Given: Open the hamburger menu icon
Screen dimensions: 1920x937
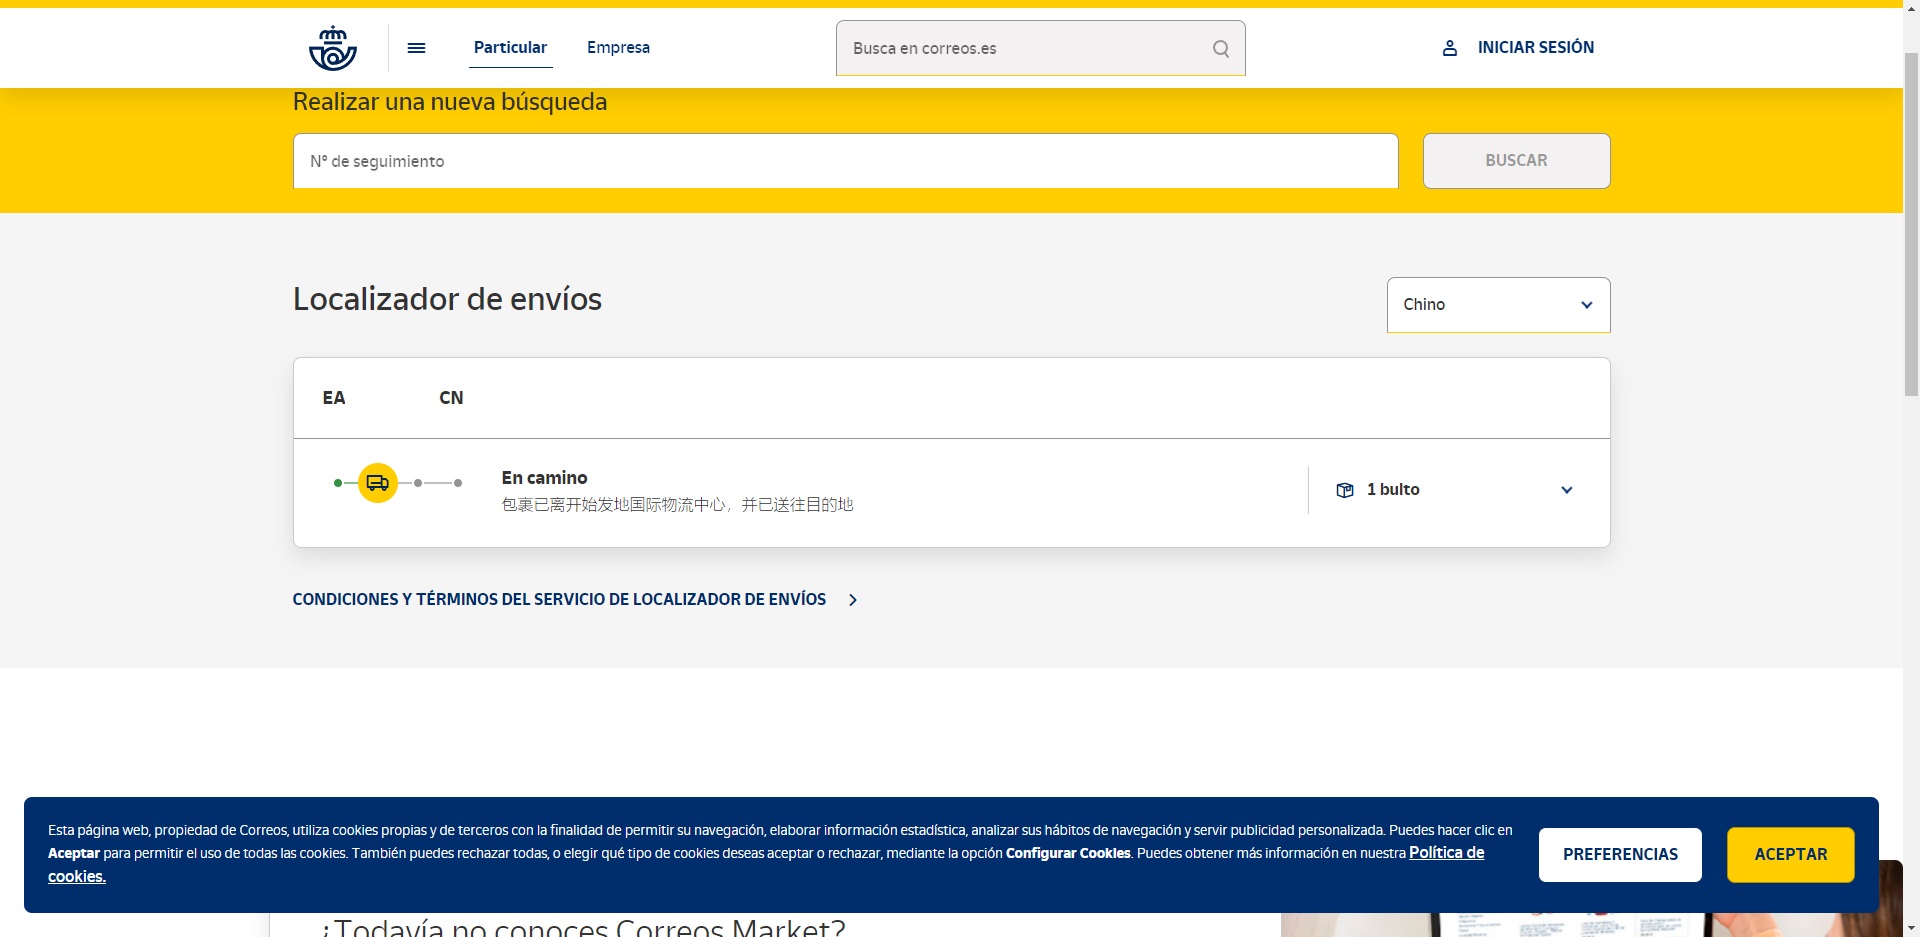Looking at the screenshot, I should pos(417,48).
